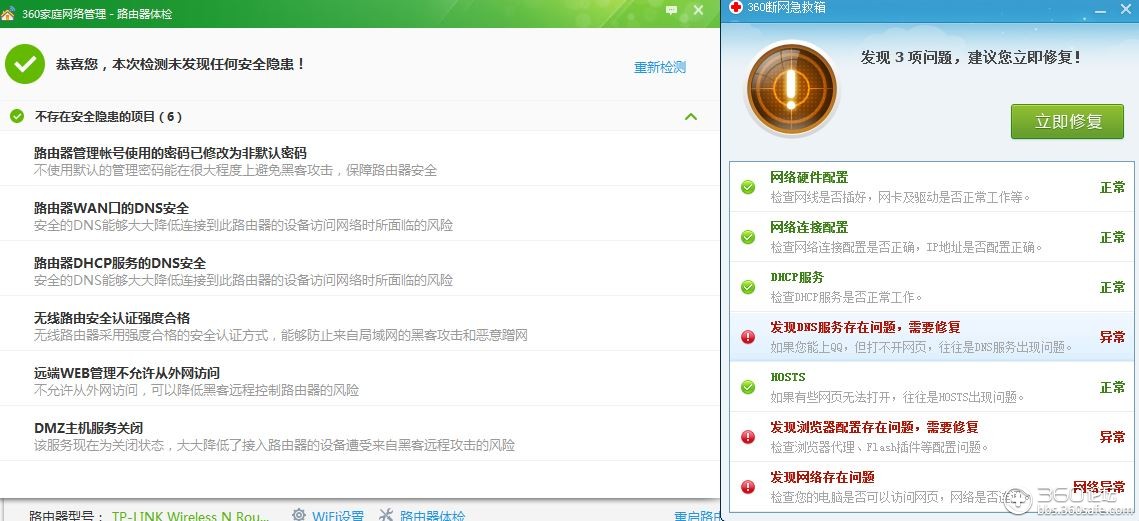Select the 发现网络存在问题 row
1139x521 pixels.
tap(931, 487)
